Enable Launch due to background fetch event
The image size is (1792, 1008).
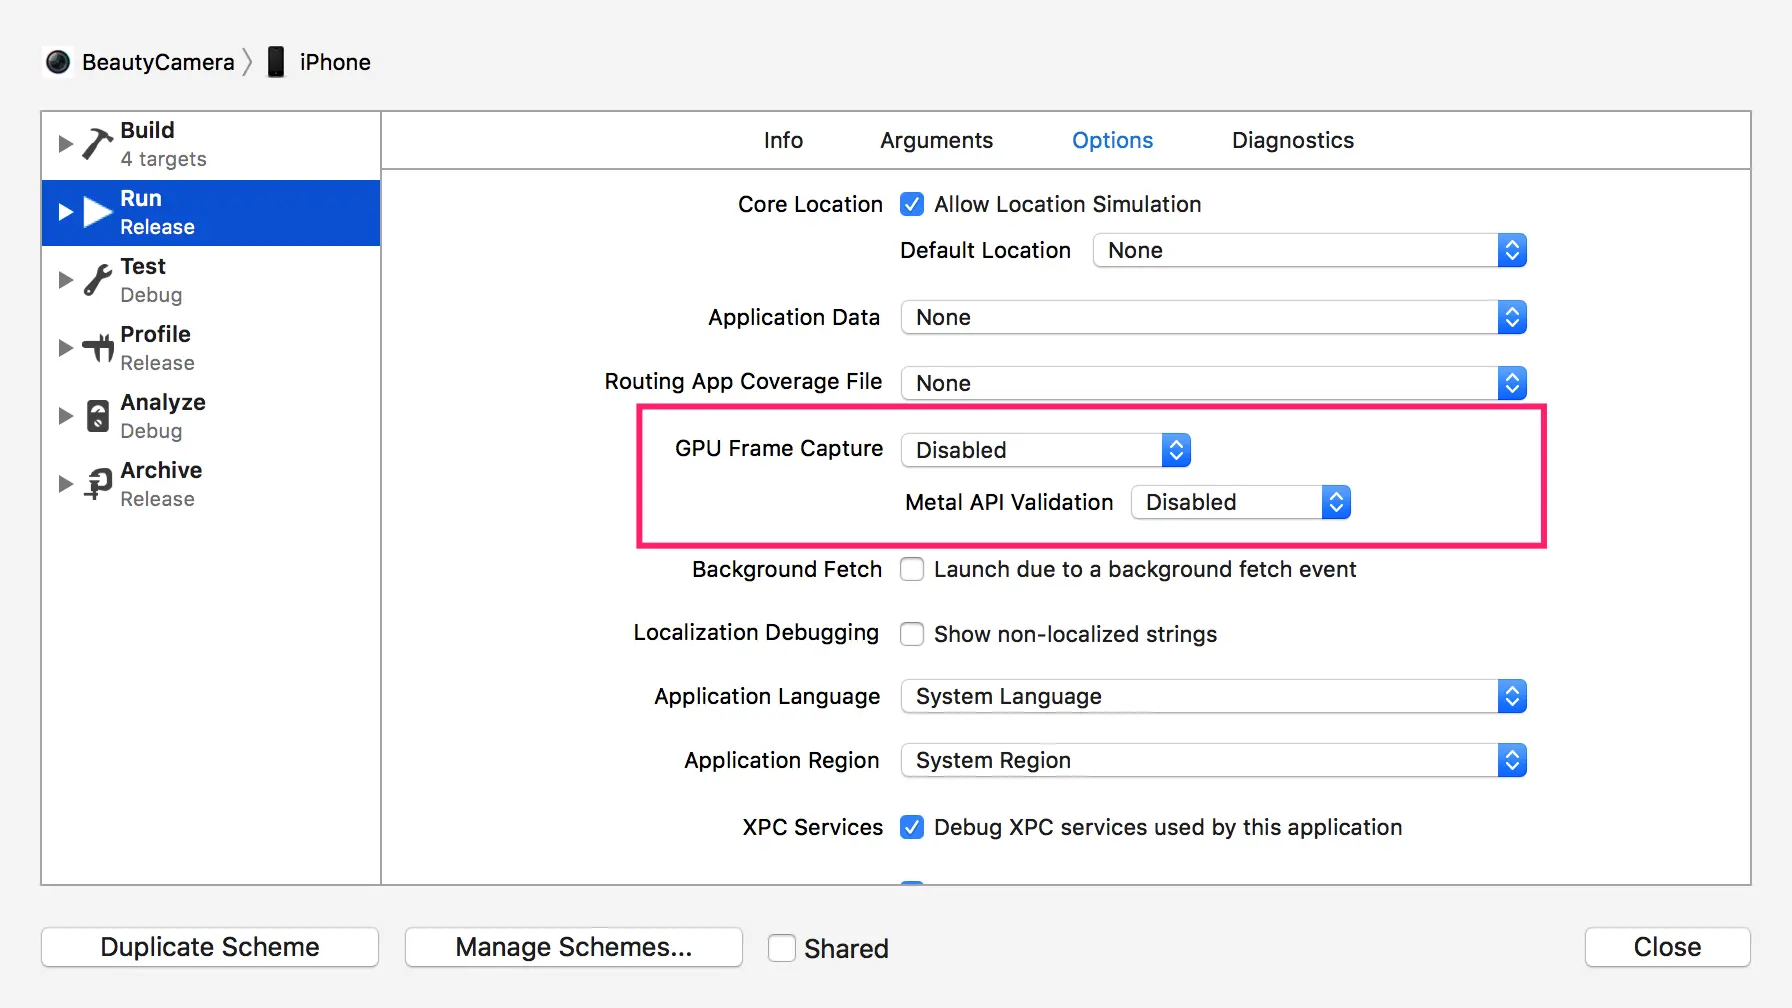tap(912, 569)
